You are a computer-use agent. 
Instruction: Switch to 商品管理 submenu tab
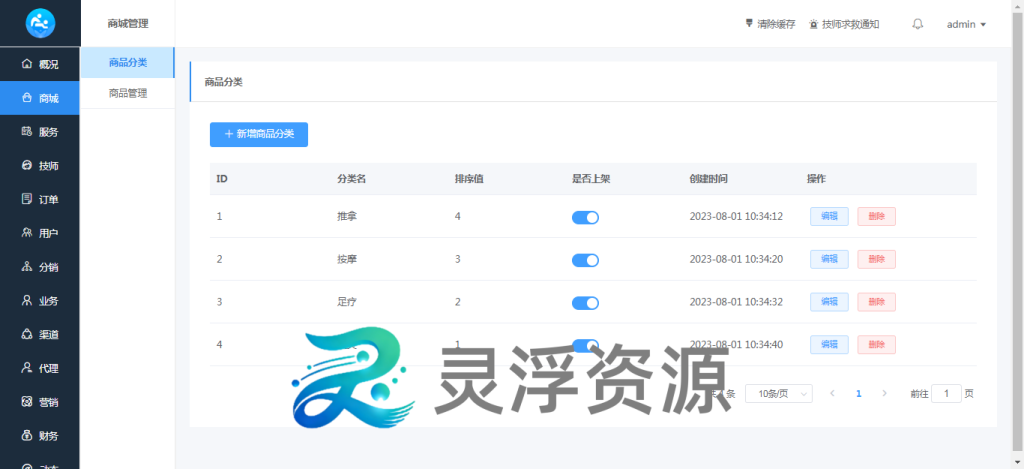coord(127,93)
